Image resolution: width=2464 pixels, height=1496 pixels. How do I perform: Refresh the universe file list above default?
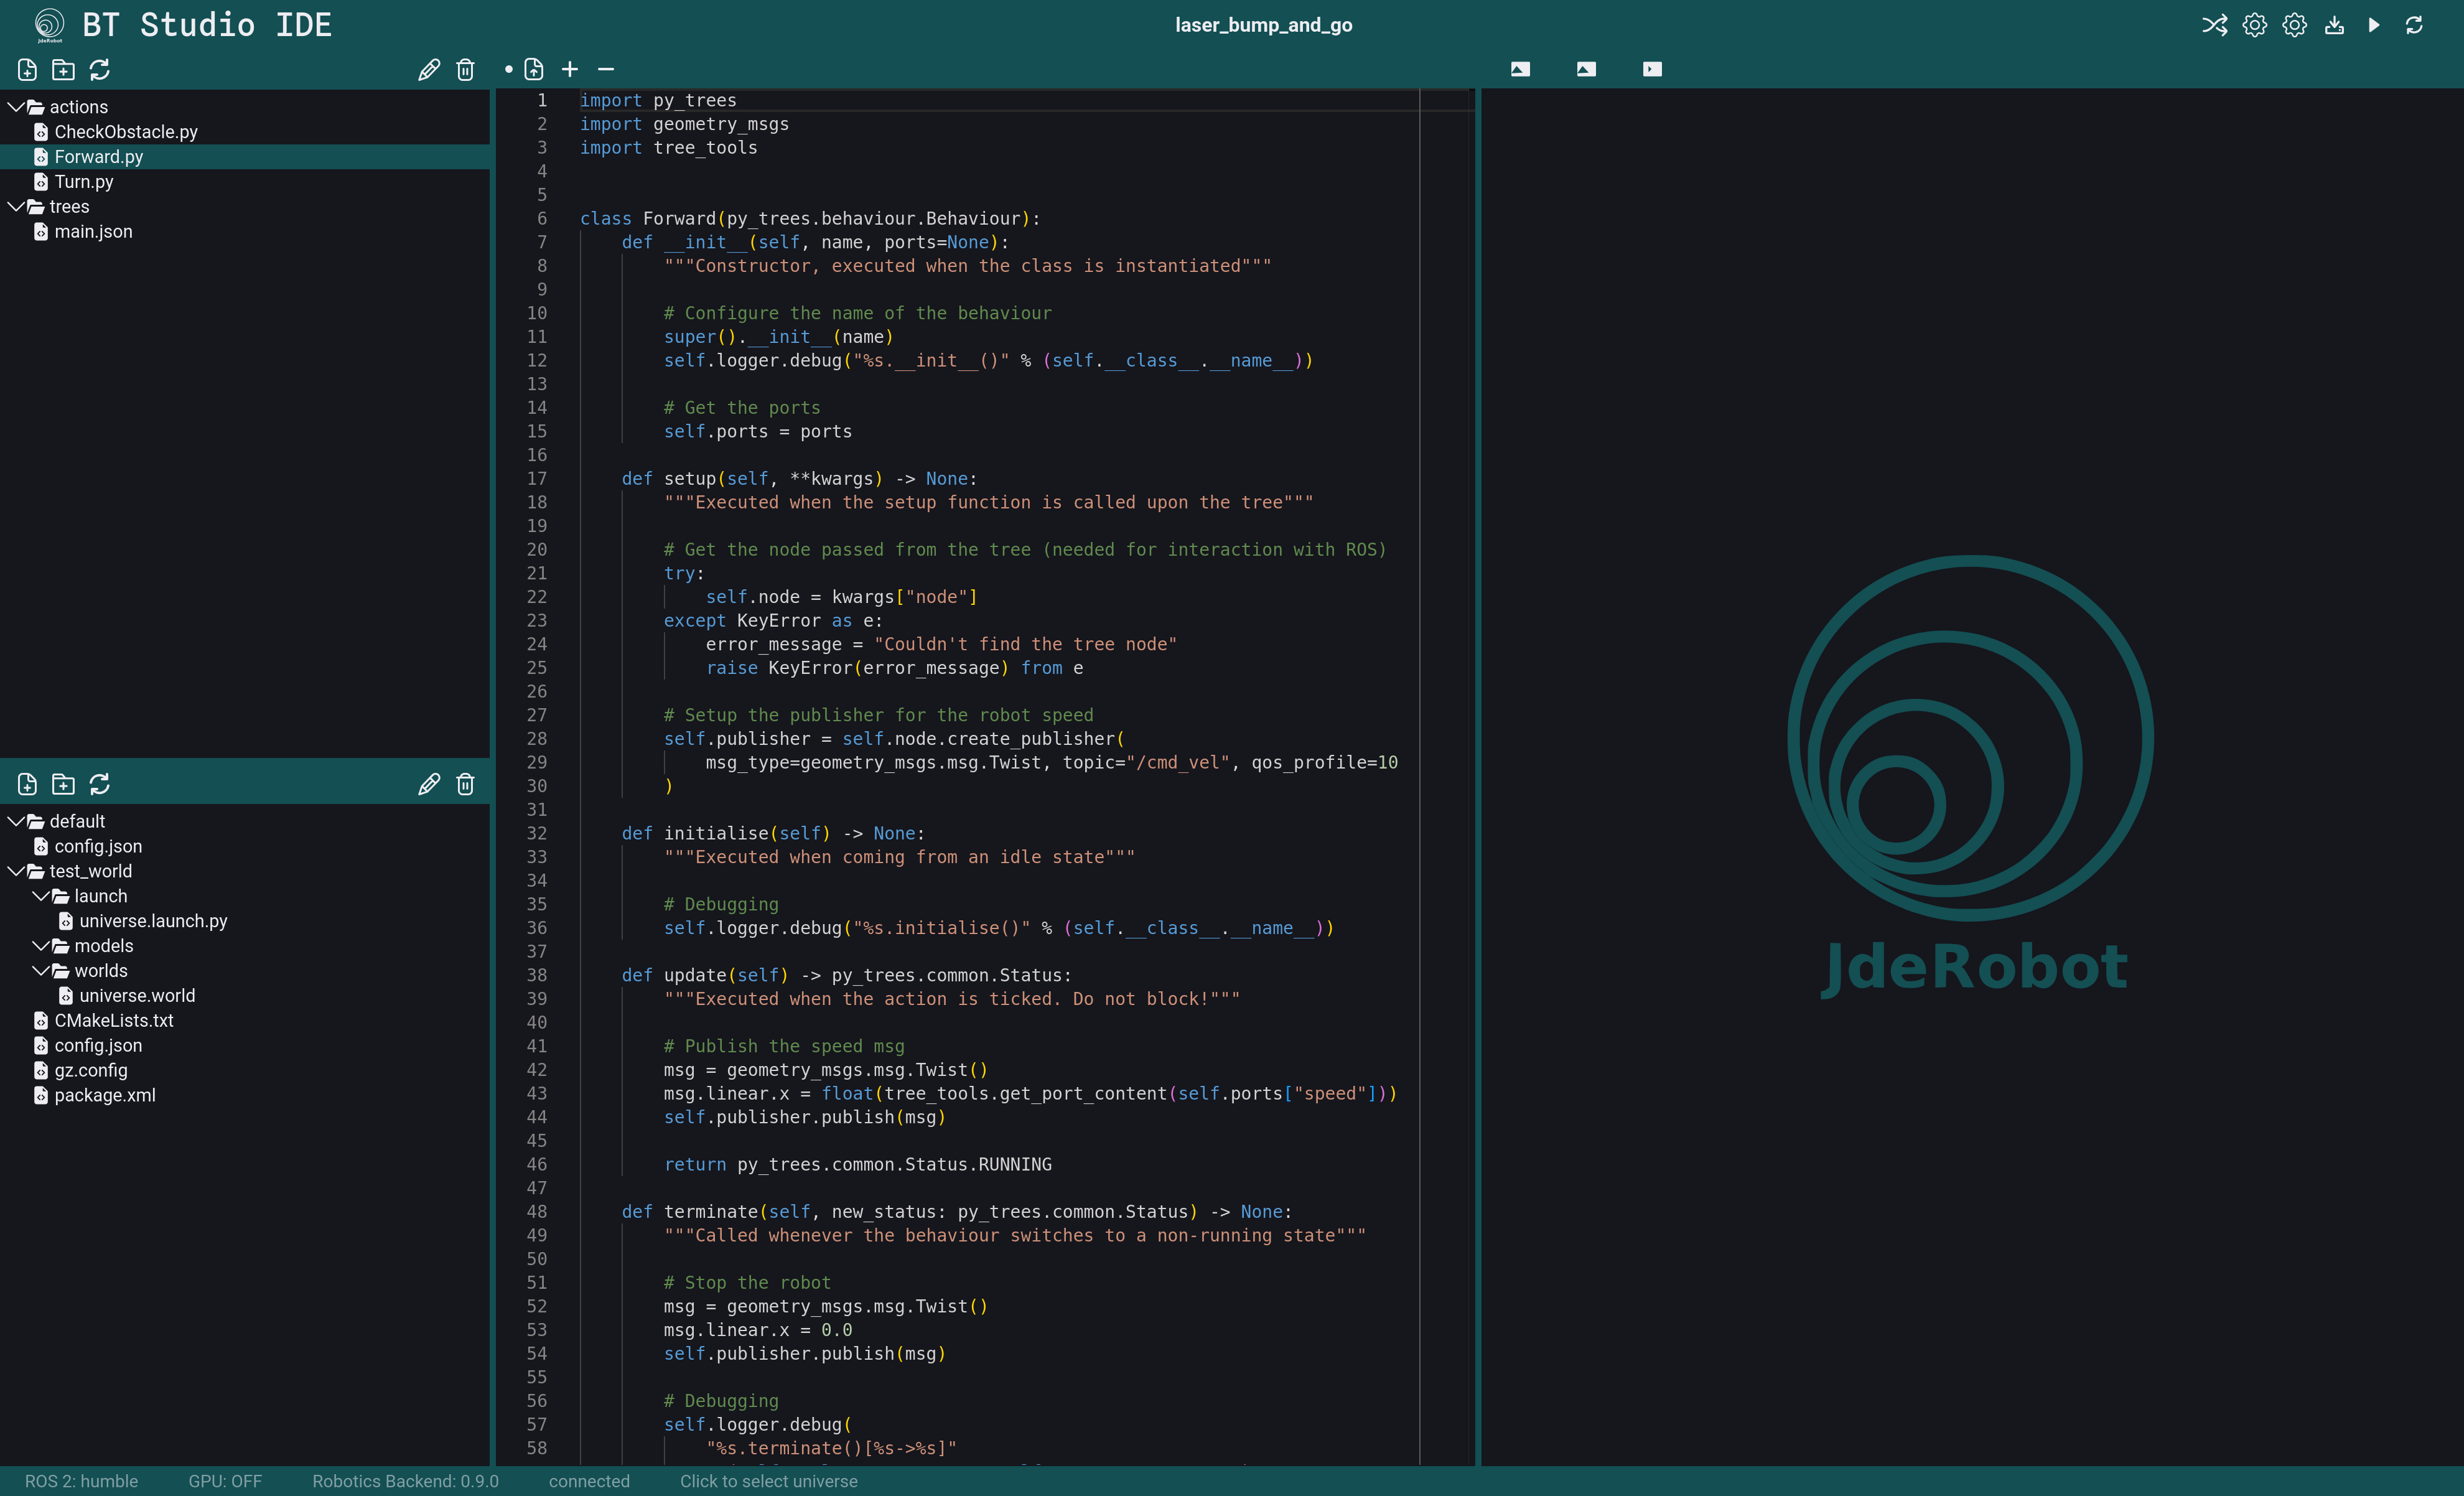point(99,784)
